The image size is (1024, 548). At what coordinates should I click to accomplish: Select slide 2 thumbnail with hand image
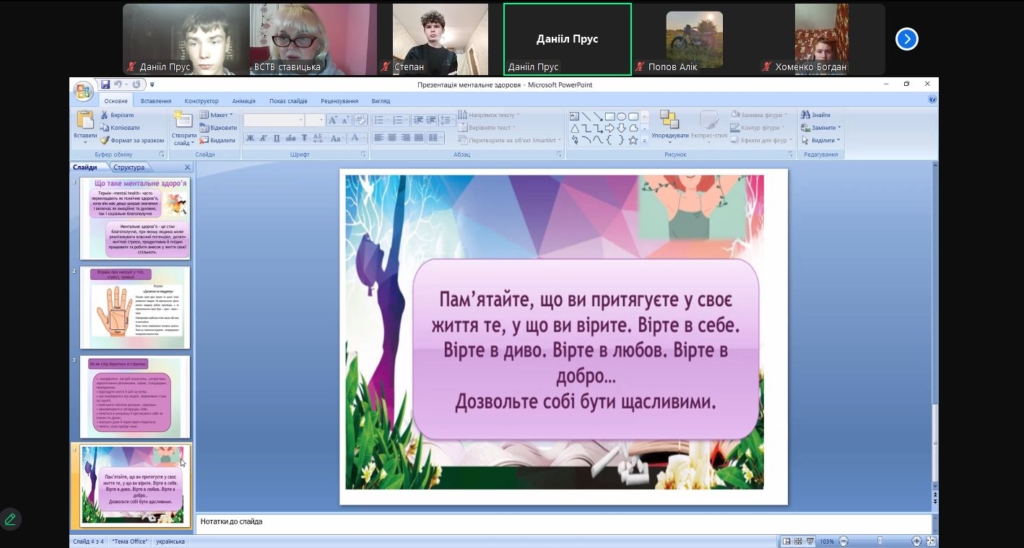(134, 308)
